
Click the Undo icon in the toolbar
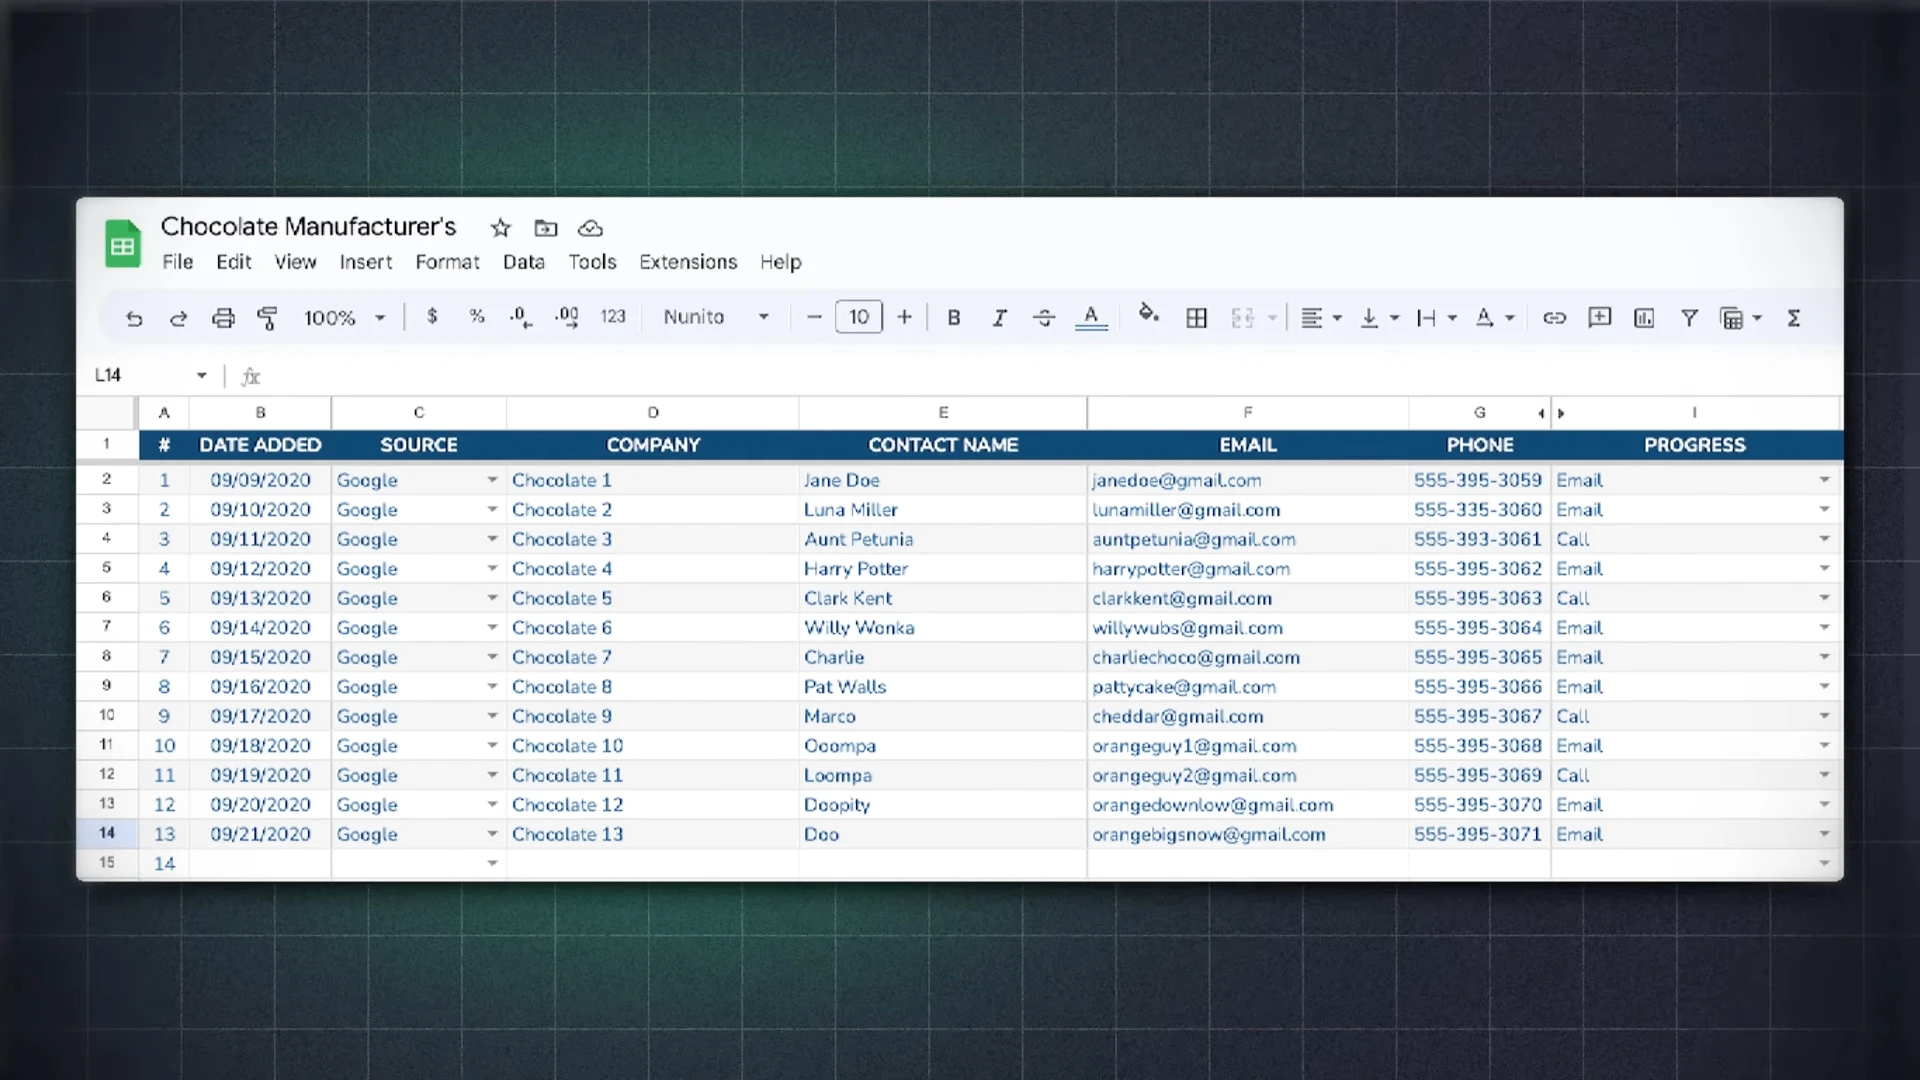(x=134, y=318)
